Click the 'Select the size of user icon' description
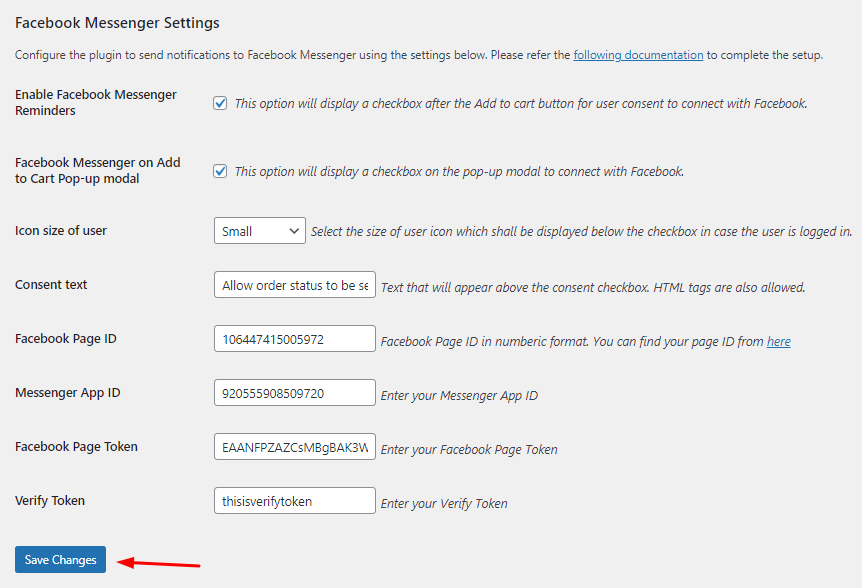This screenshot has height=588, width=862. coord(582,231)
